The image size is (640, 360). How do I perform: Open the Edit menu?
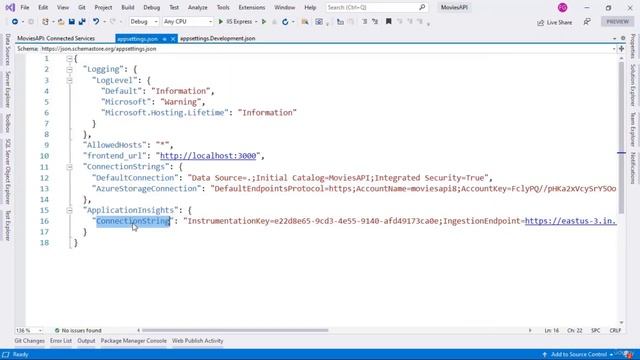(x=43, y=7)
